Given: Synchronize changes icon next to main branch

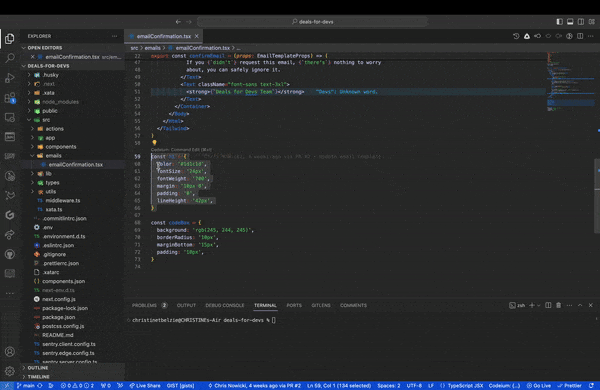Looking at the screenshot, I should [39, 385].
